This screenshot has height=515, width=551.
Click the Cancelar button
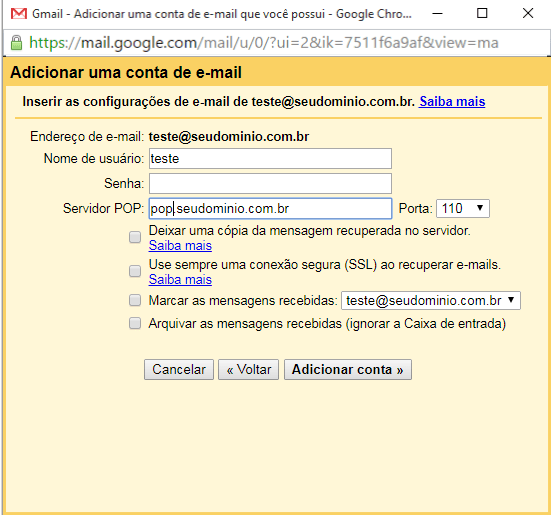click(x=179, y=370)
